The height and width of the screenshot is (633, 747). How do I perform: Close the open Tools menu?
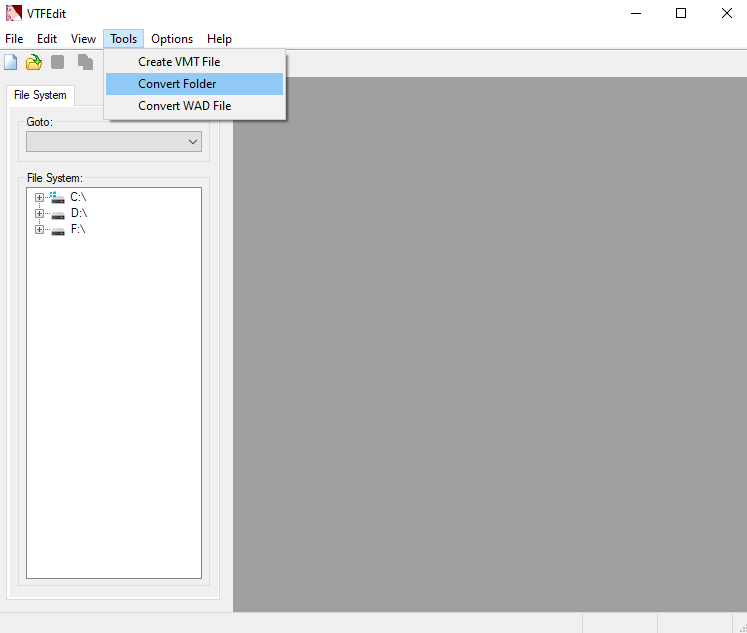[x=123, y=39]
